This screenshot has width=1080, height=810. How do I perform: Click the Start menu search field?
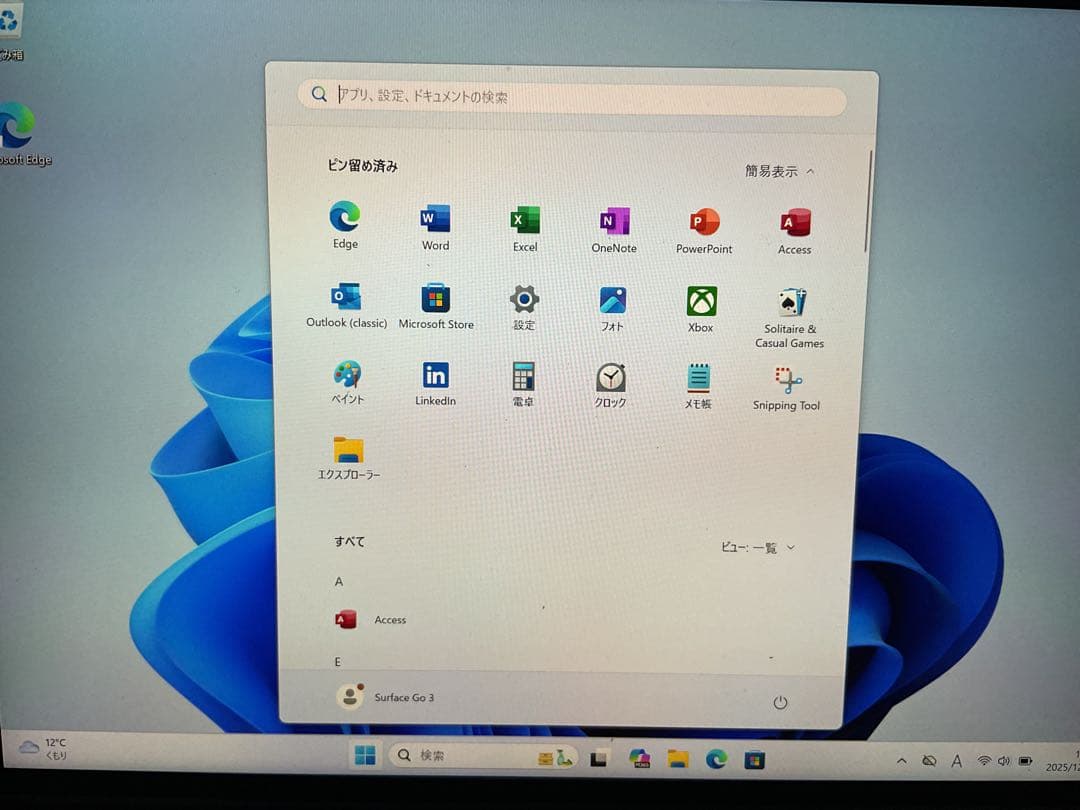[x=572, y=96]
